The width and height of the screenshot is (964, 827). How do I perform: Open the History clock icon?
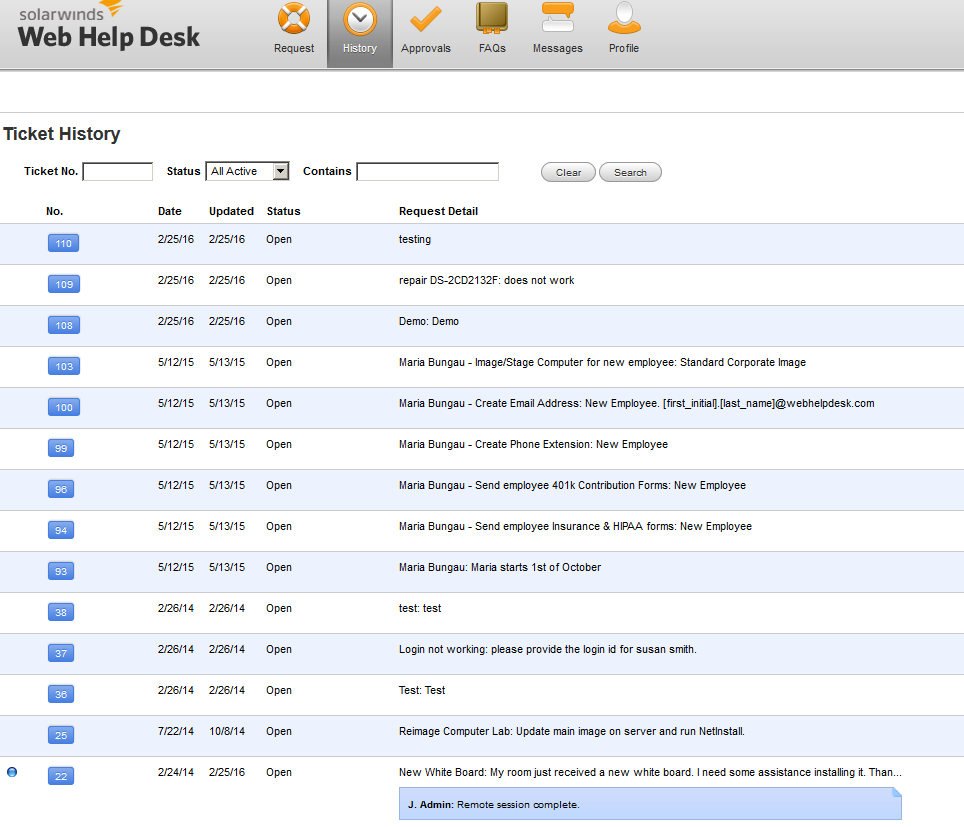tap(360, 20)
